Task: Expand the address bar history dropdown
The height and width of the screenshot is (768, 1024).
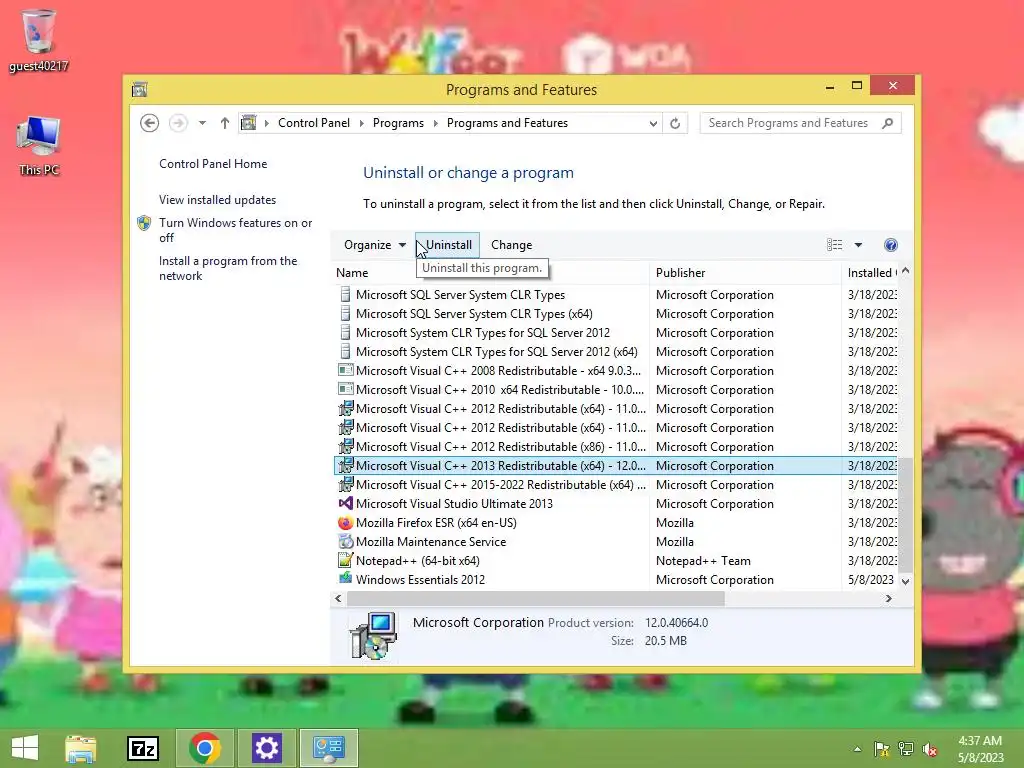Action: coord(652,123)
